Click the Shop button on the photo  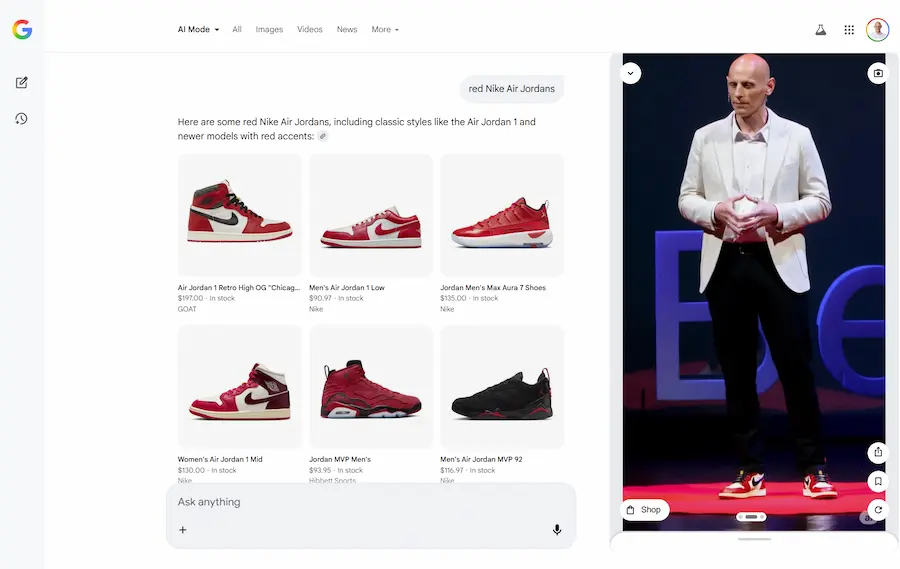(644, 510)
